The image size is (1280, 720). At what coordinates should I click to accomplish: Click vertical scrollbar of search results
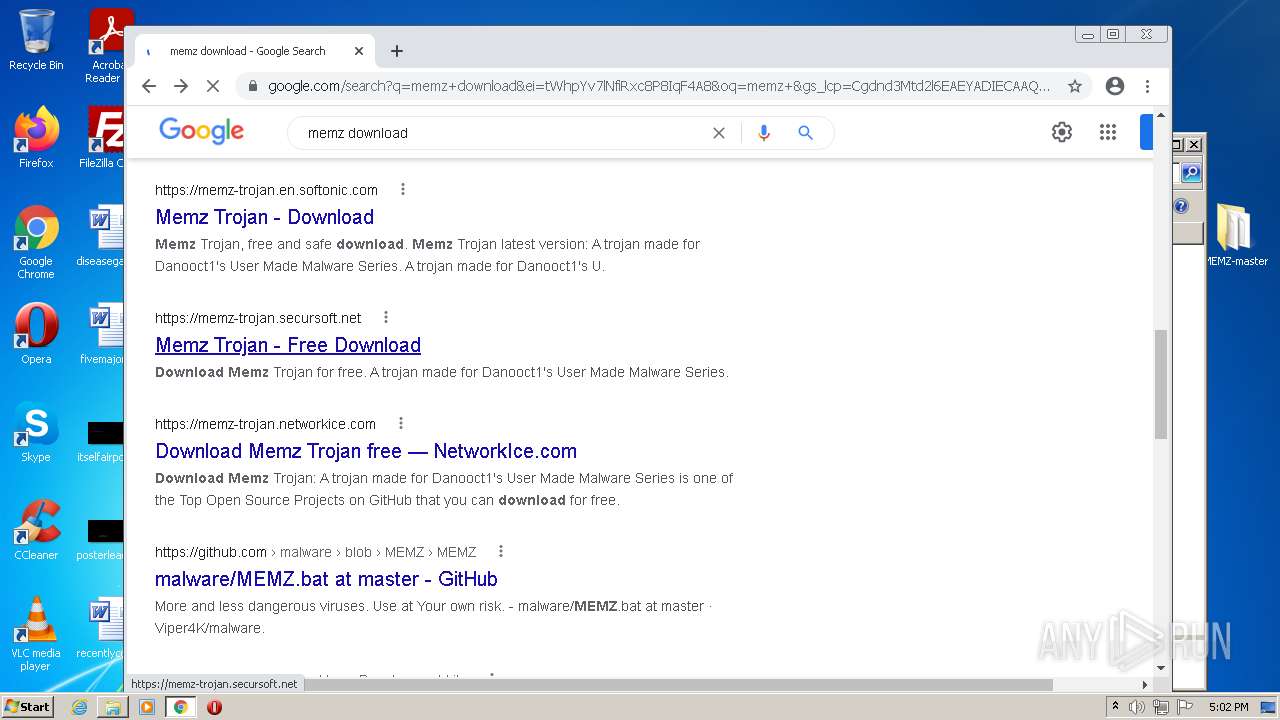(x=1160, y=384)
